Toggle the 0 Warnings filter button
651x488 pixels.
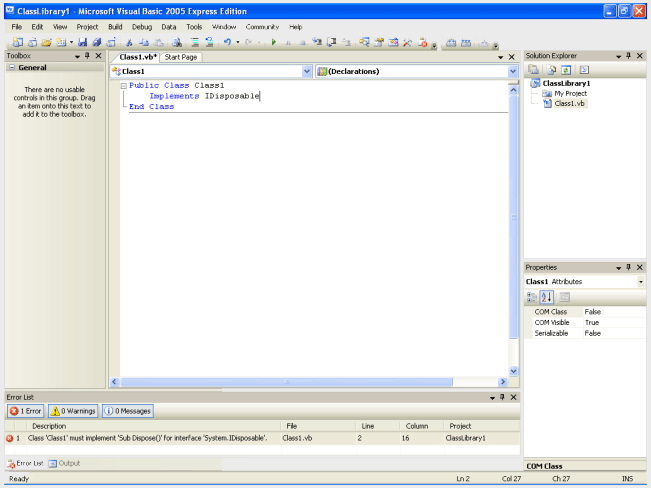[x=71, y=411]
